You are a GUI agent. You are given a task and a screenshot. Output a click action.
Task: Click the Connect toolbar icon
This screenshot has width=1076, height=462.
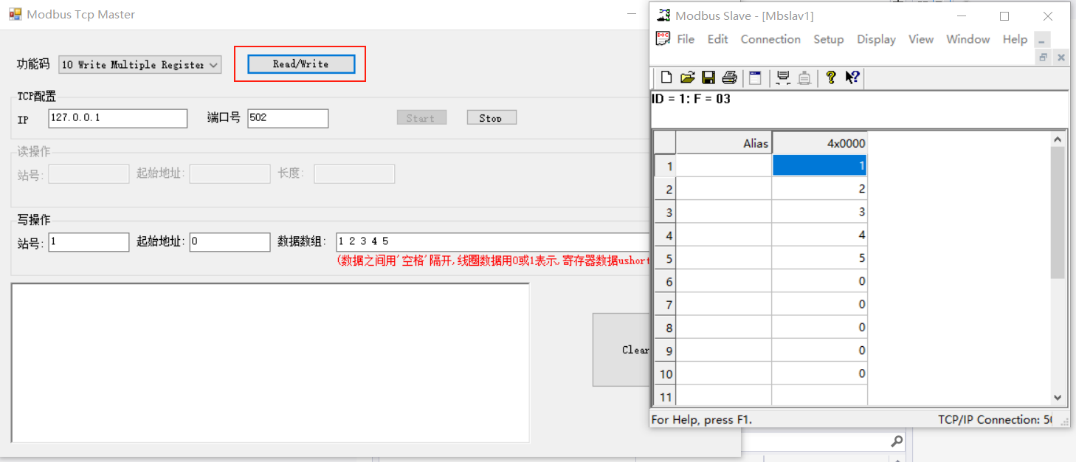pos(783,78)
